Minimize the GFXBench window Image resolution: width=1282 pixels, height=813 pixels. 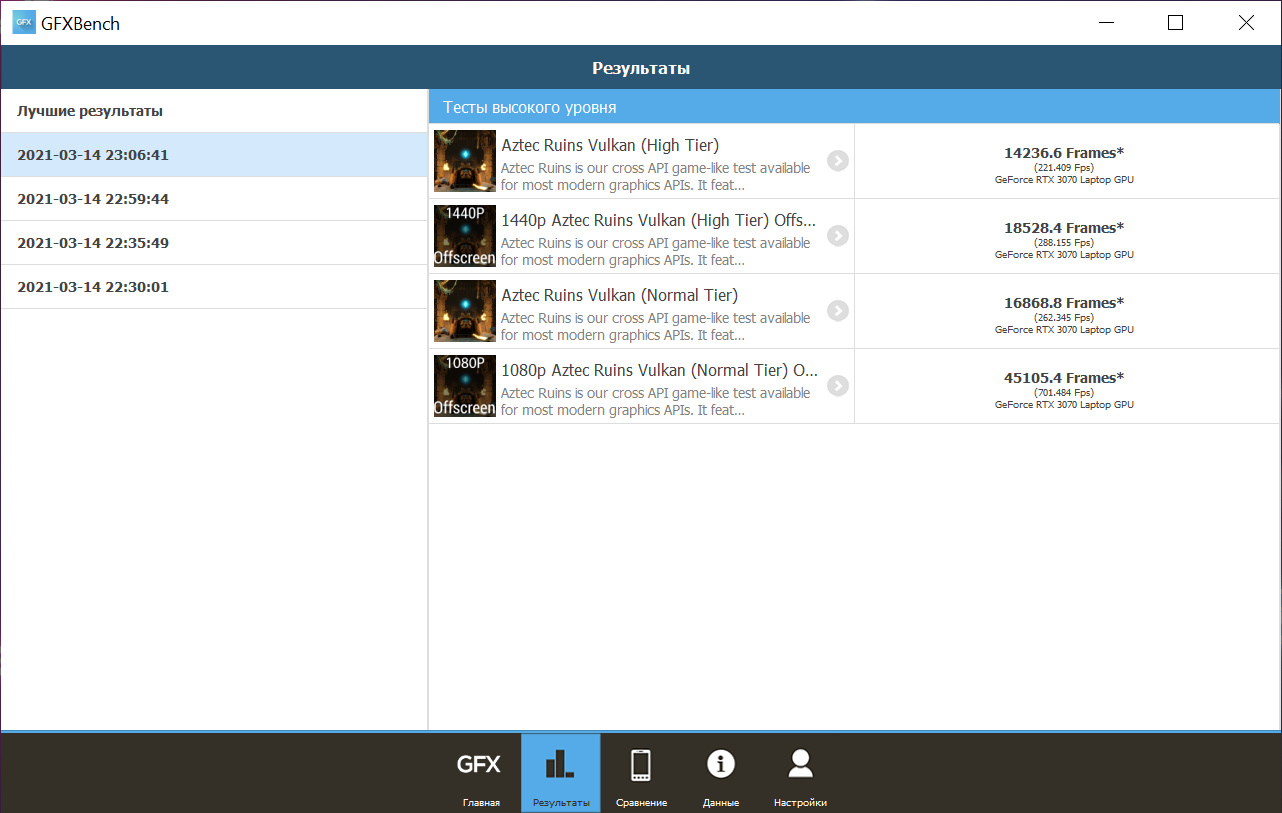coord(1105,22)
